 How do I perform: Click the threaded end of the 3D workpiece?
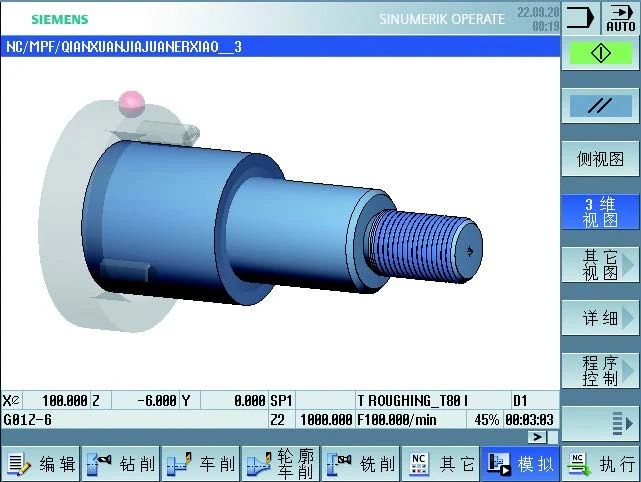(420, 245)
